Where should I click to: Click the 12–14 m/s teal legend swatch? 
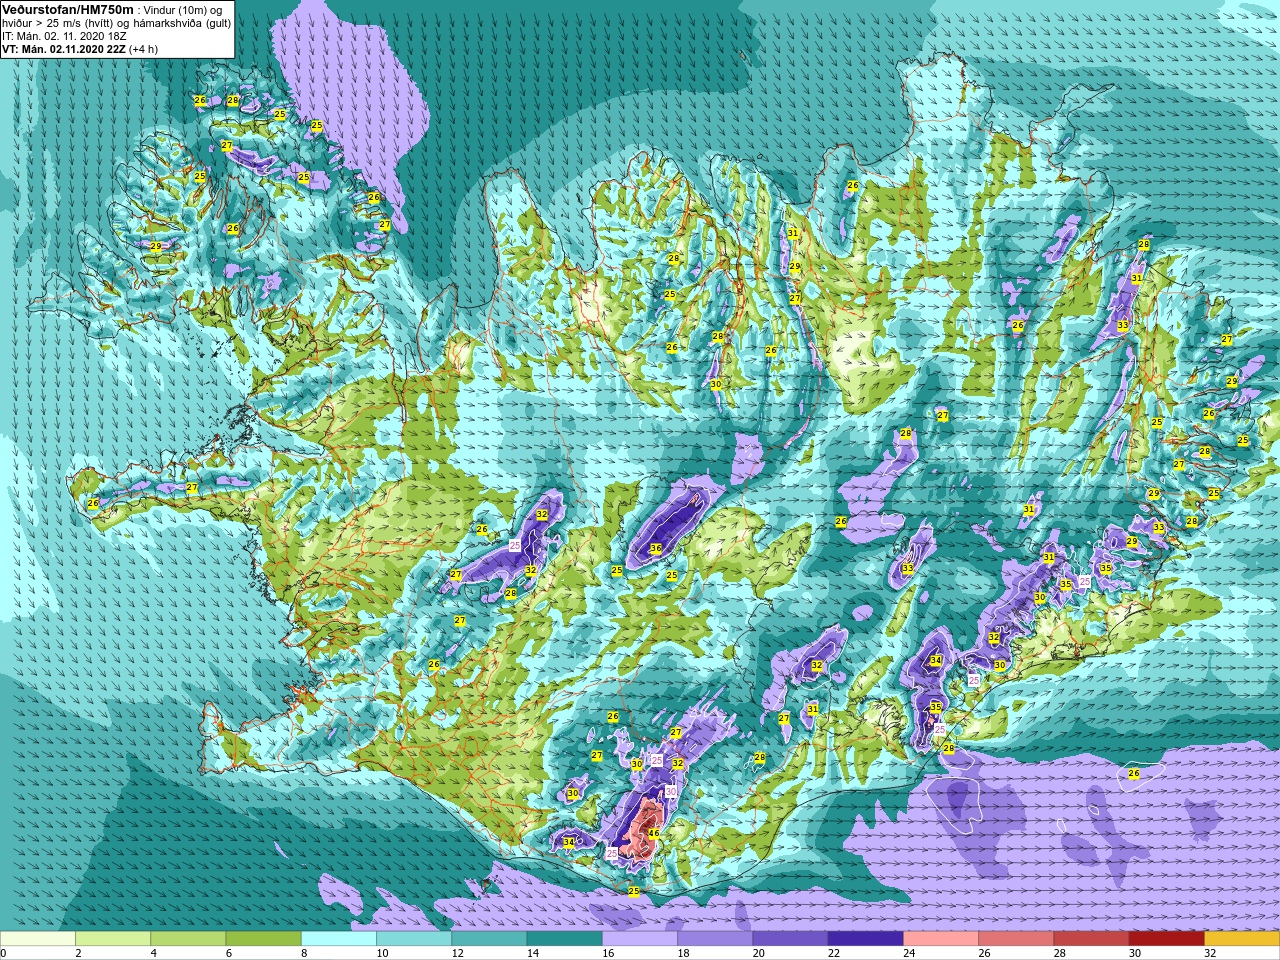pyautogui.click(x=489, y=939)
